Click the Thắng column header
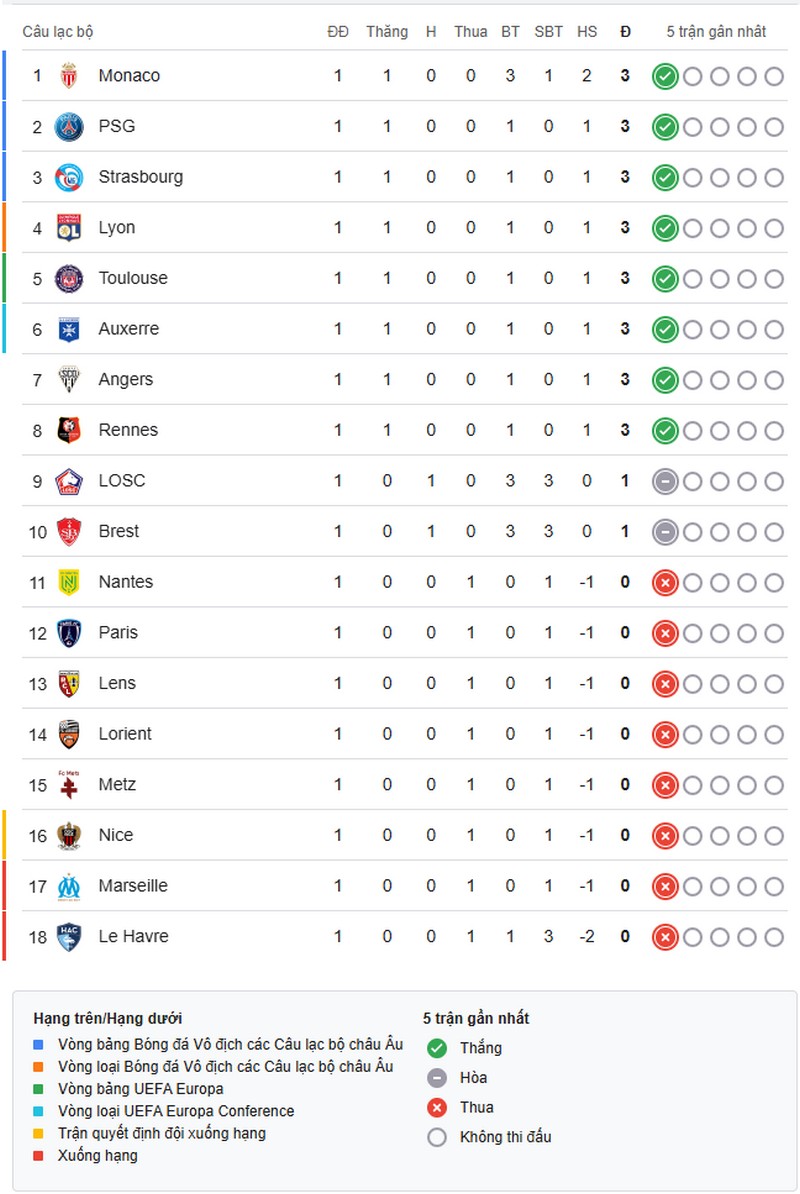Viewport: 800px width, 1194px height. tap(387, 32)
